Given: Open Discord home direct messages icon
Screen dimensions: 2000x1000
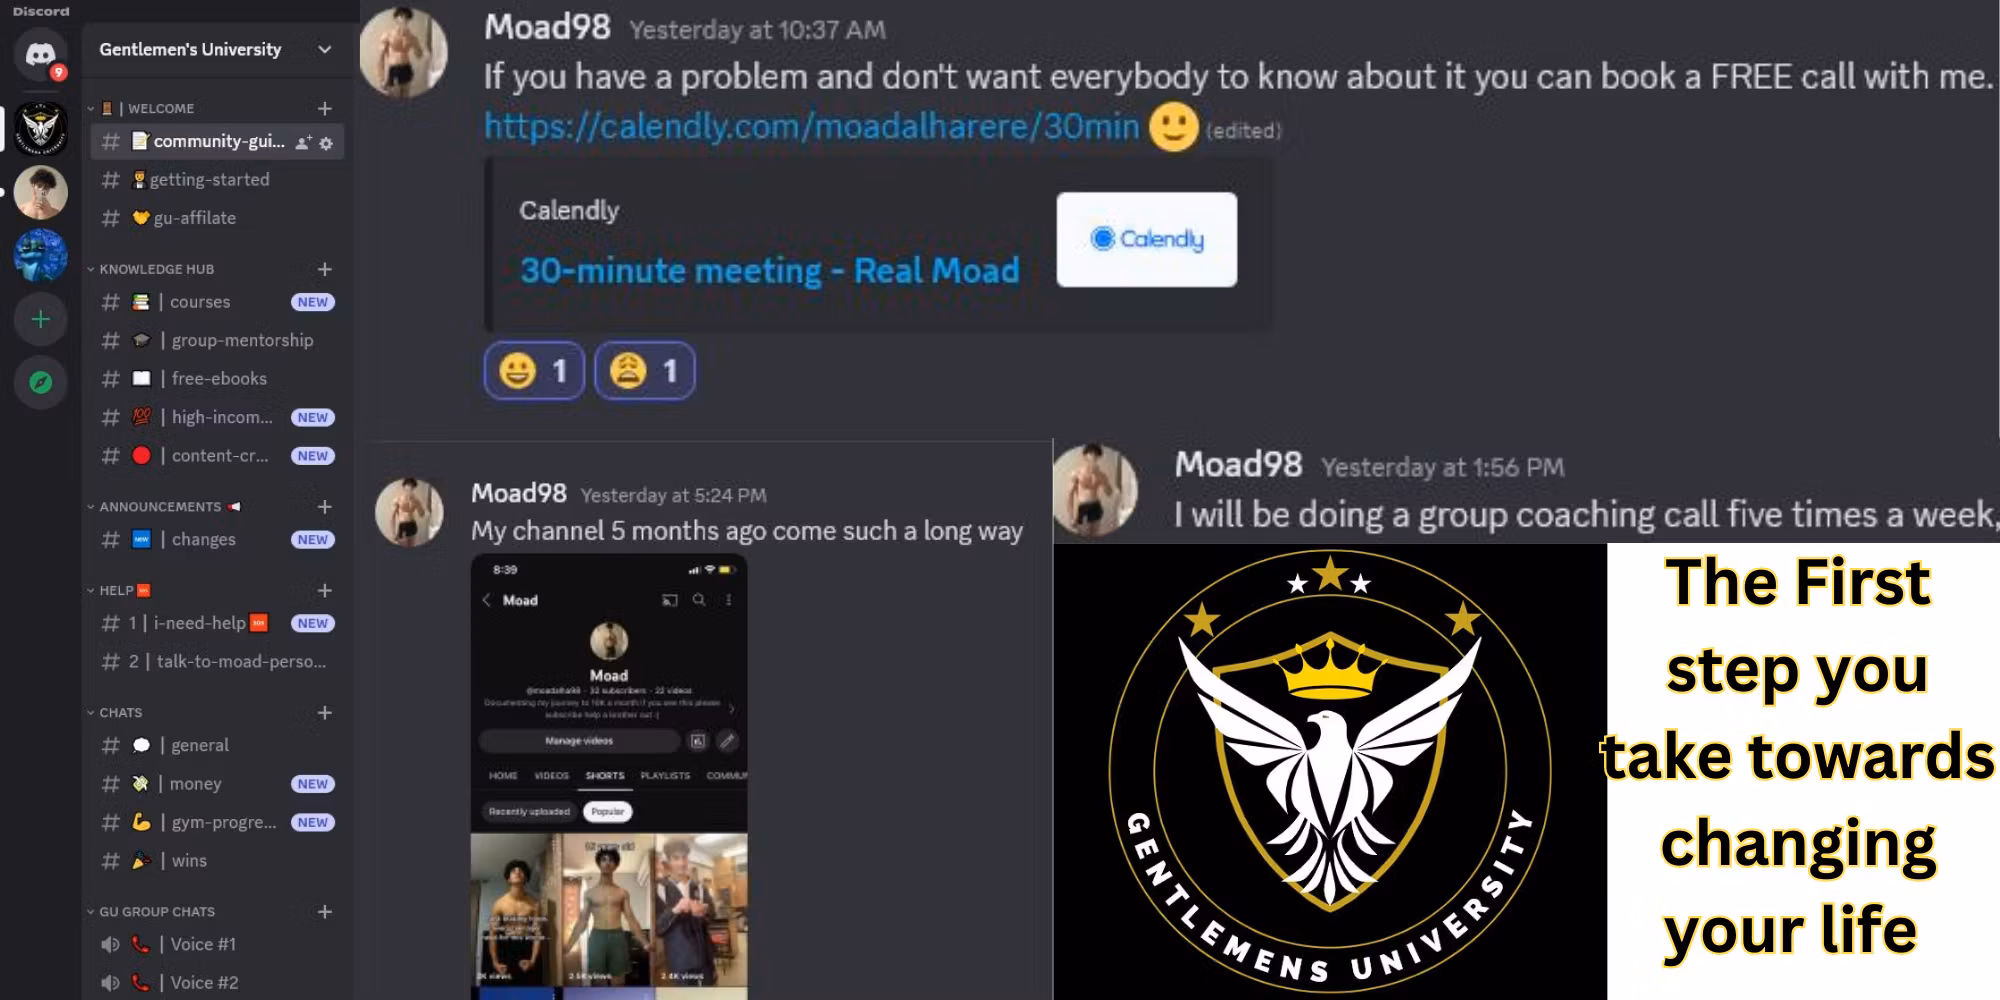Looking at the screenshot, I should (x=40, y=54).
